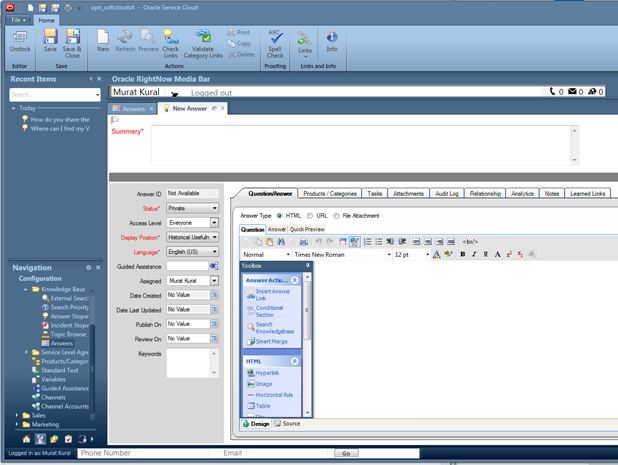Select the URL answer type radio button
Screen dimensions: 618x465
pos(311,215)
